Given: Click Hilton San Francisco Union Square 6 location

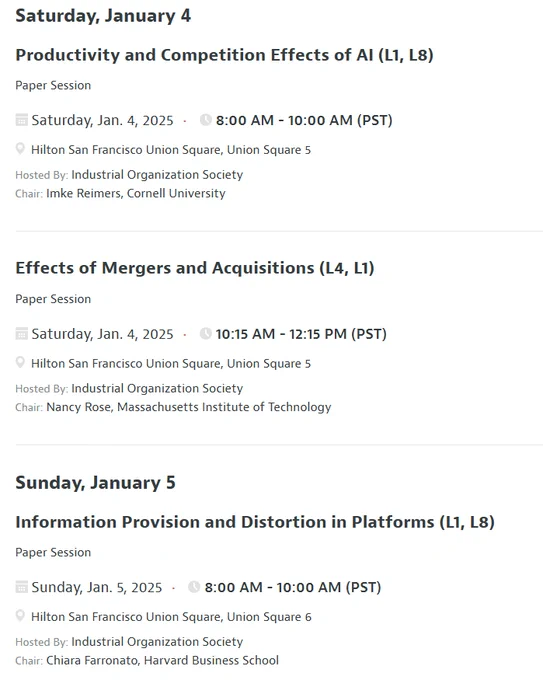Looking at the screenshot, I should tap(171, 617).
